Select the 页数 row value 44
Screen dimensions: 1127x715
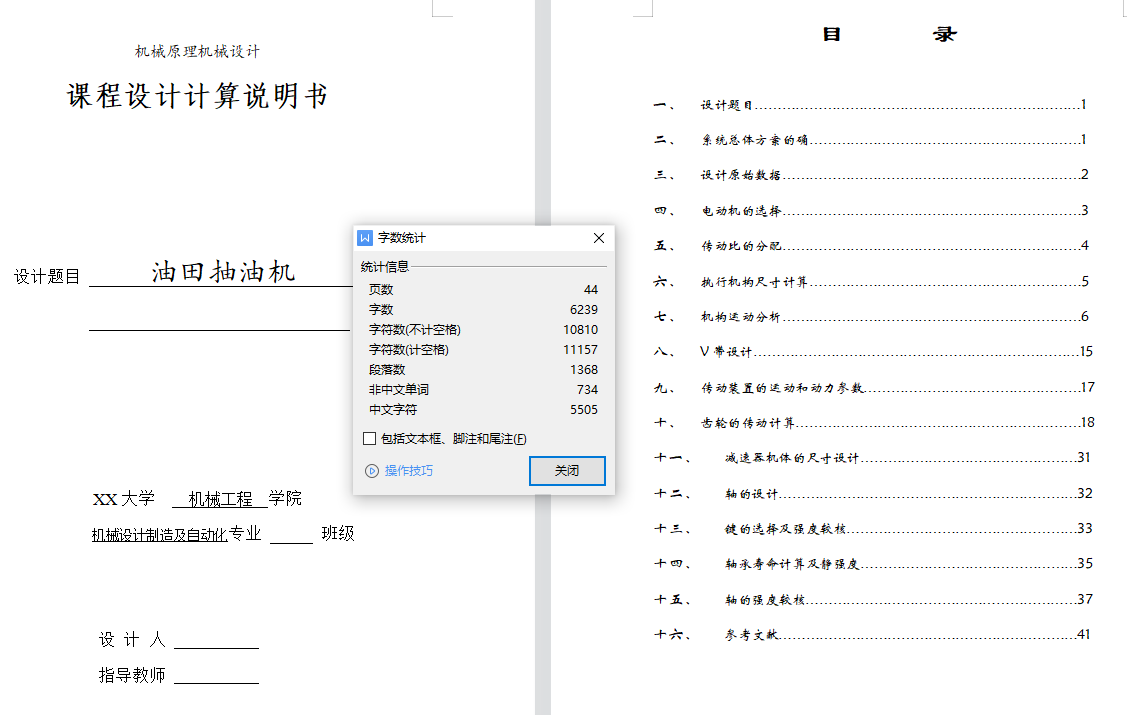point(591,290)
